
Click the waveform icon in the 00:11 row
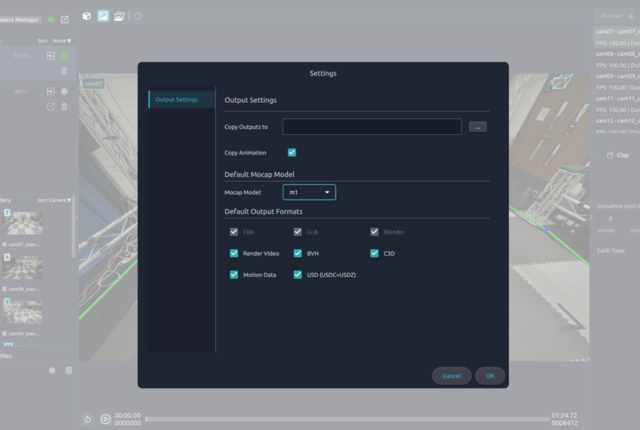click(x=51, y=91)
